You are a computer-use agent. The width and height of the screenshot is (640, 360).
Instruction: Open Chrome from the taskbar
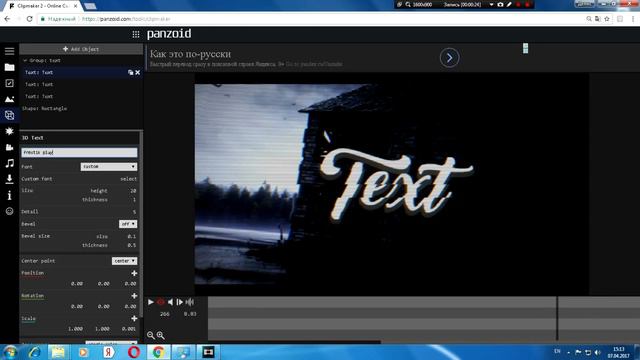(x=158, y=352)
